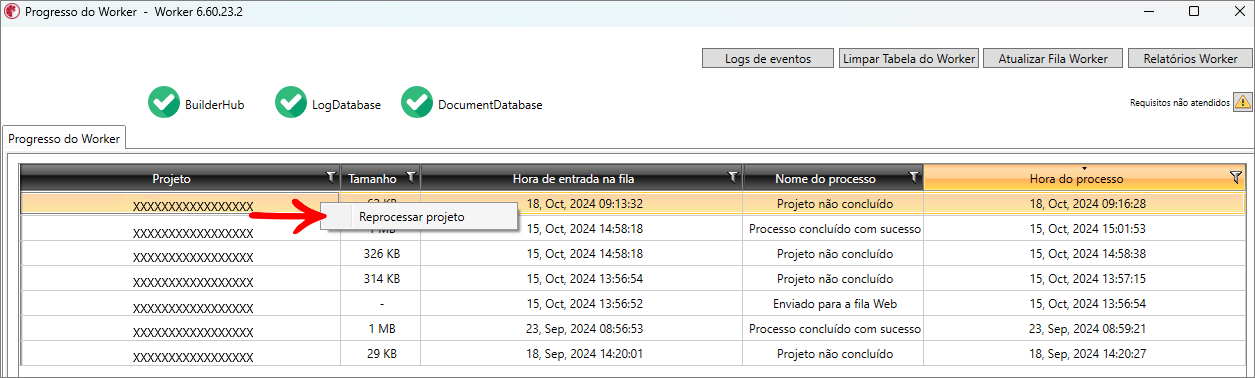
Task: Select the 326 KB size cell
Action: pyautogui.click(x=381, y=253)
